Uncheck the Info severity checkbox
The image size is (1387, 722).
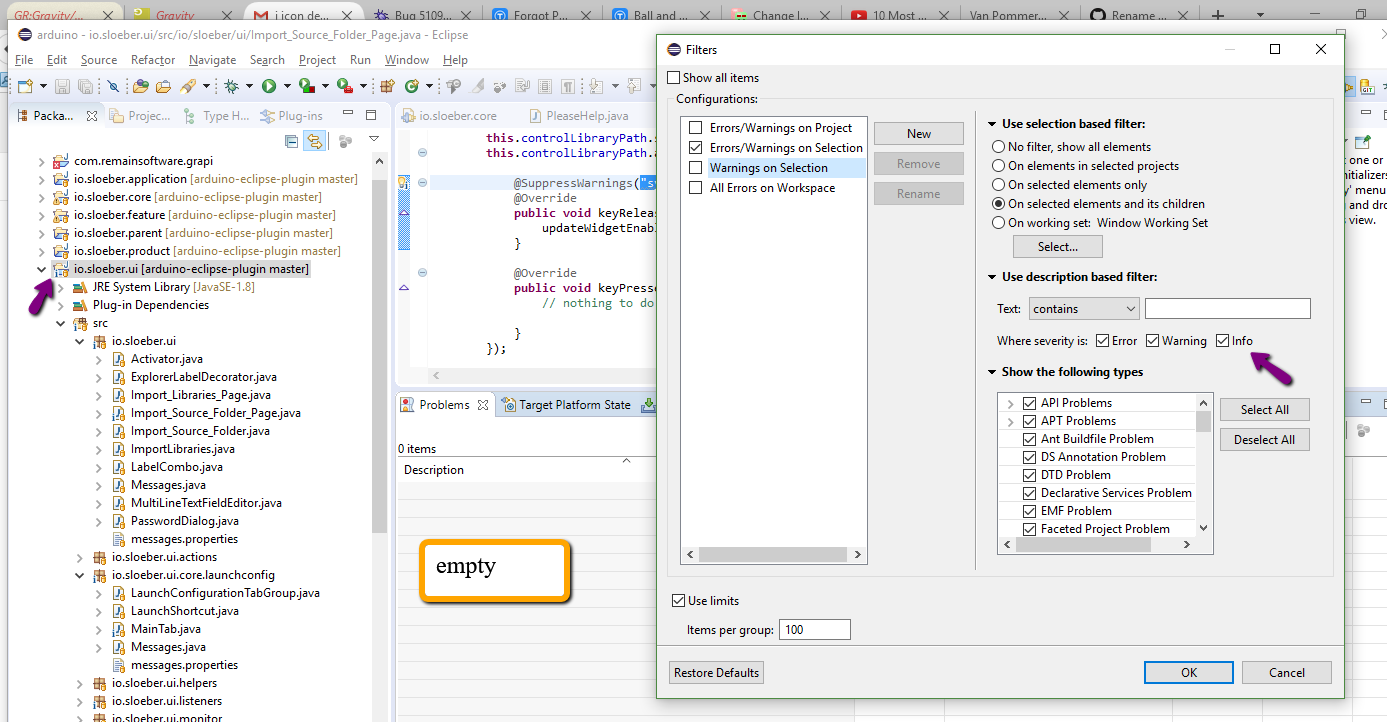pos(1222,341)
